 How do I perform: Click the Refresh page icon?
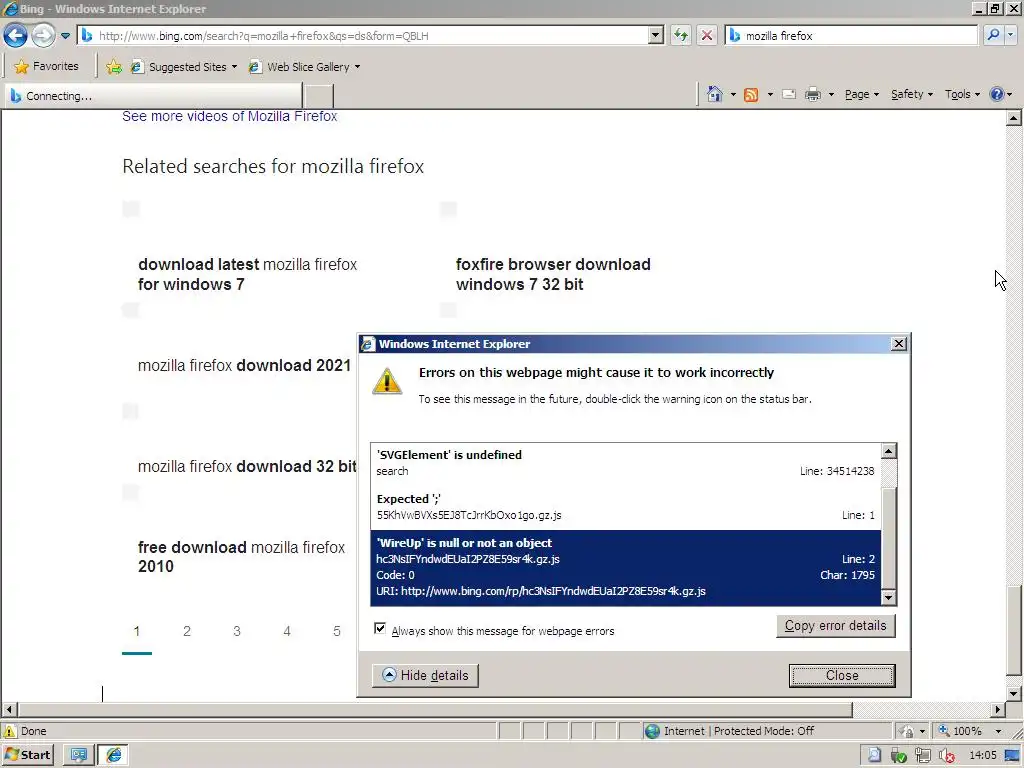click(x=680, y=35)
